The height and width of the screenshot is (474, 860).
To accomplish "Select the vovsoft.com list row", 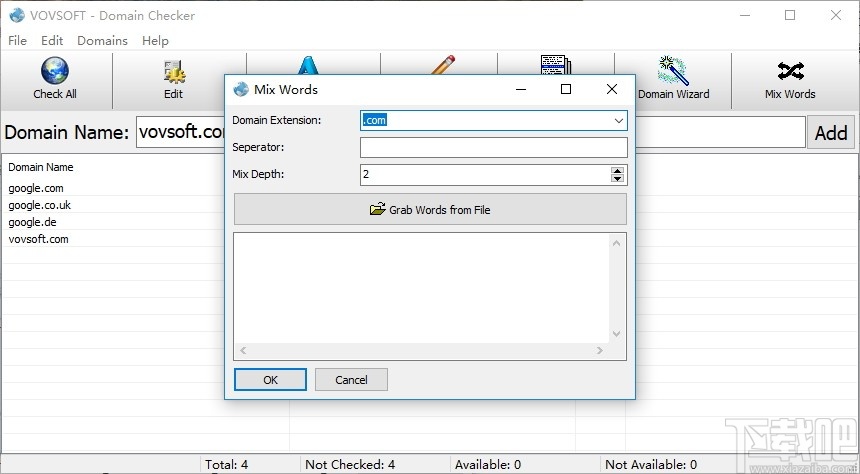I will [x=38, y=239].
